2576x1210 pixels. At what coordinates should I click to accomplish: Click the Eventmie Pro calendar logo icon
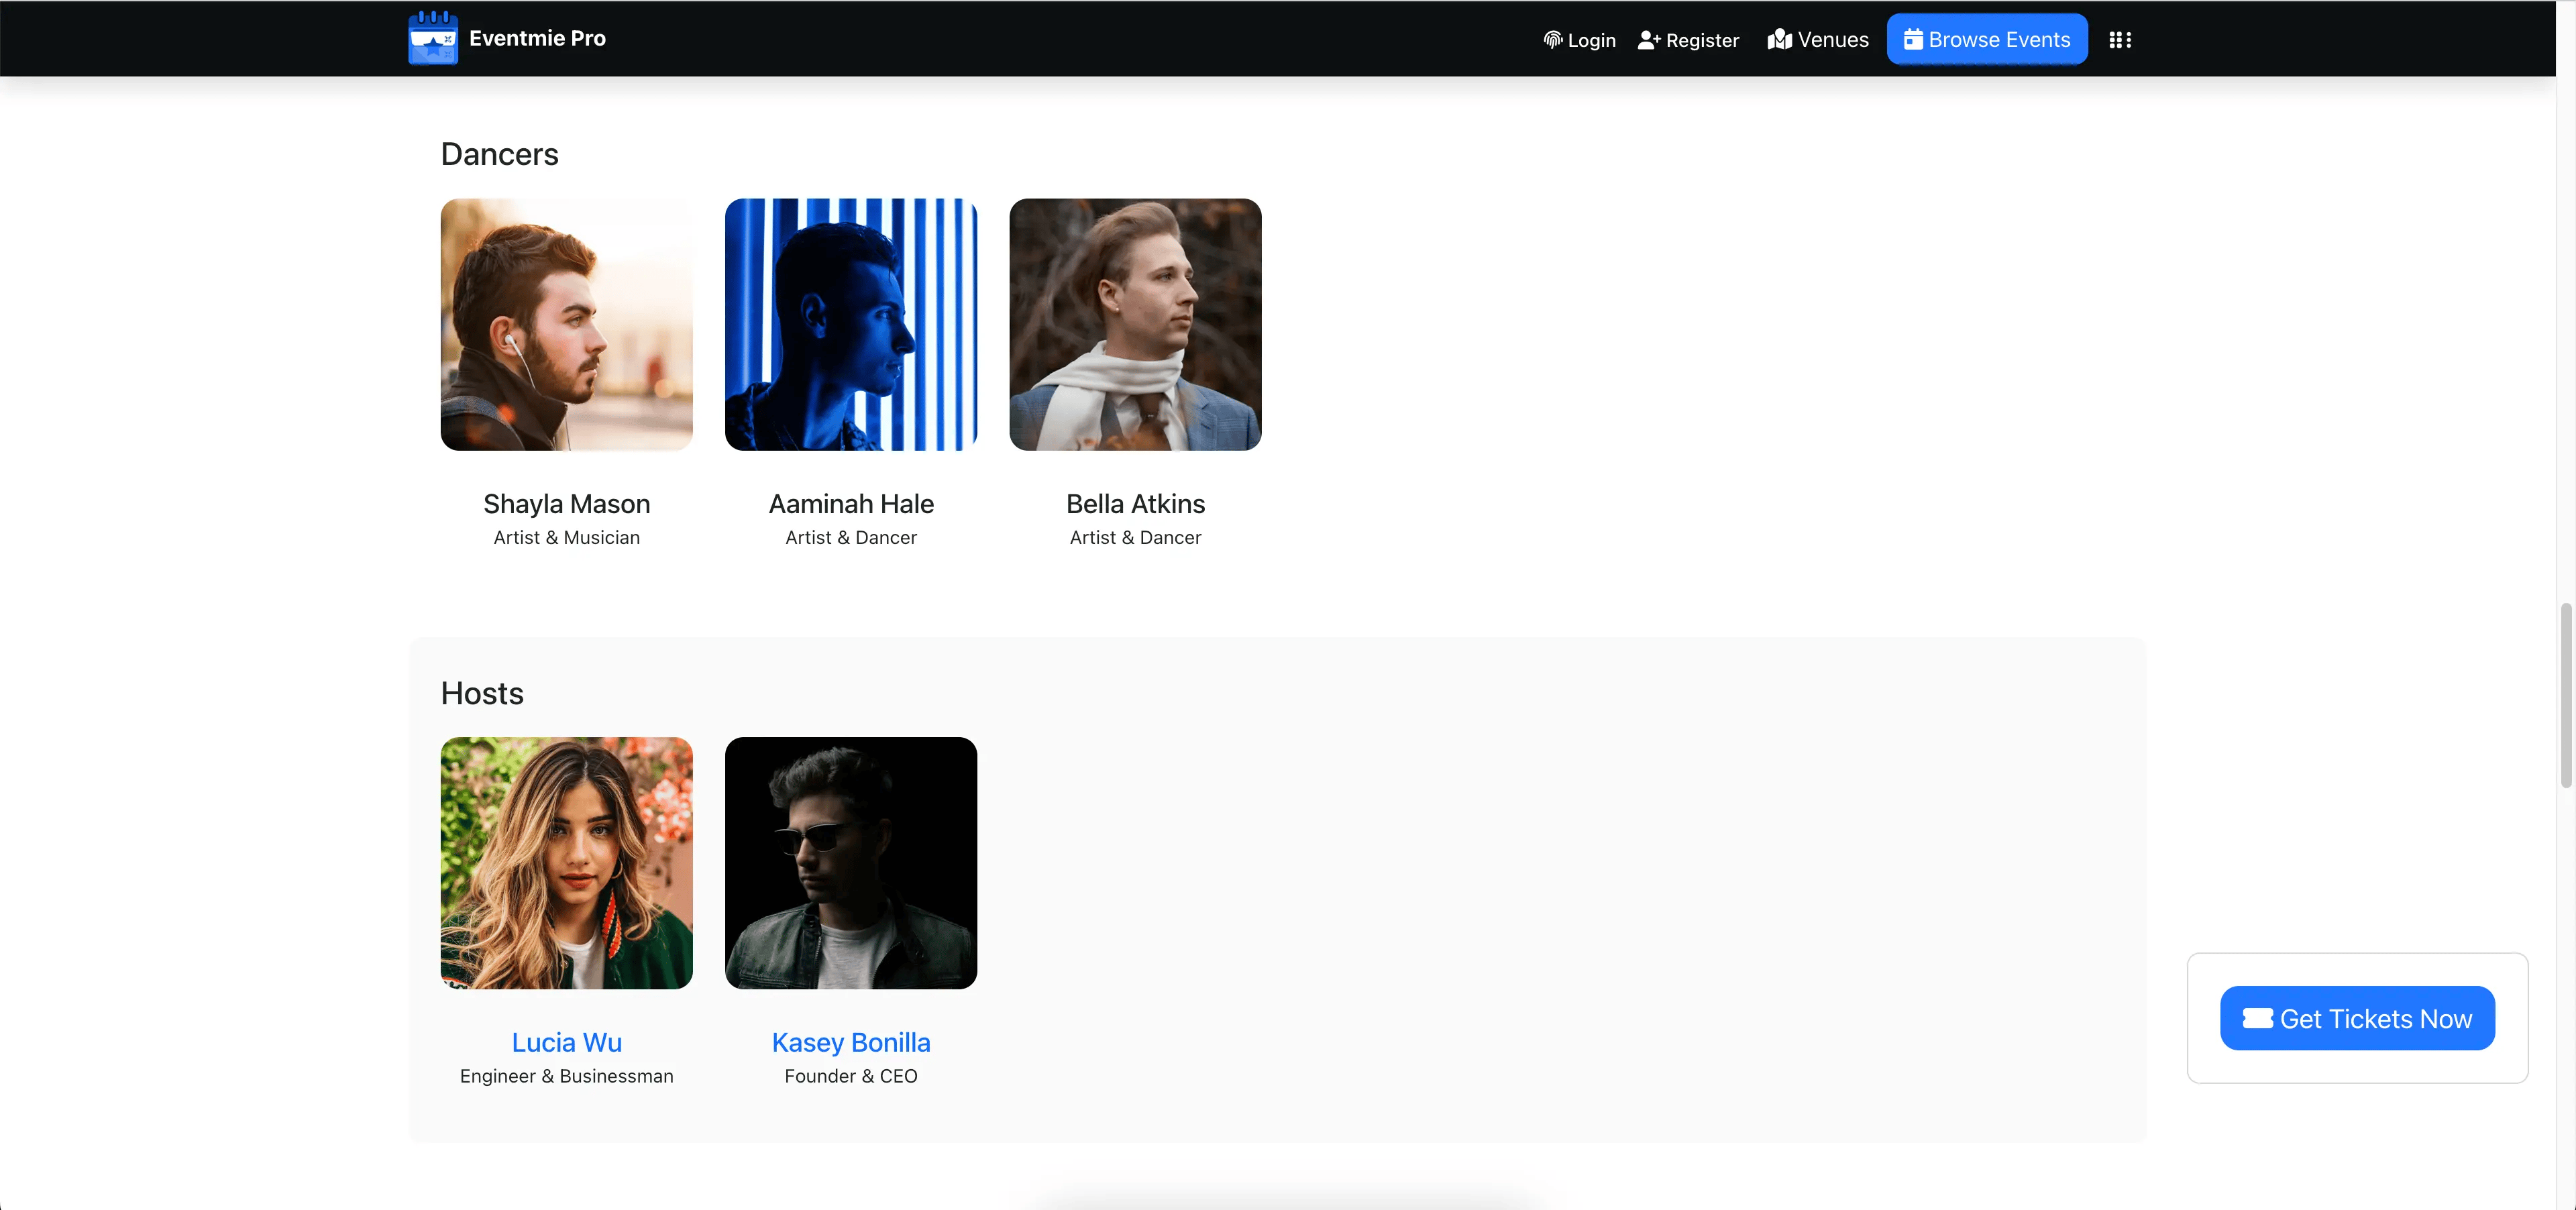tap(433, 38)
